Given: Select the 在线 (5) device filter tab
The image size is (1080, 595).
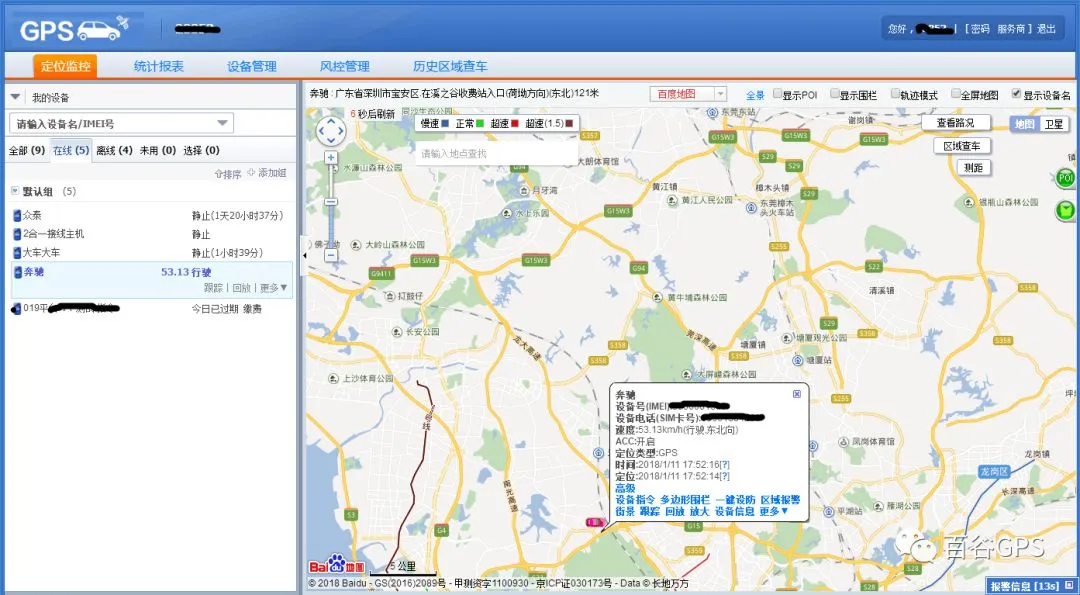Looking at the screenshot, I should click(x=71, y=150).
